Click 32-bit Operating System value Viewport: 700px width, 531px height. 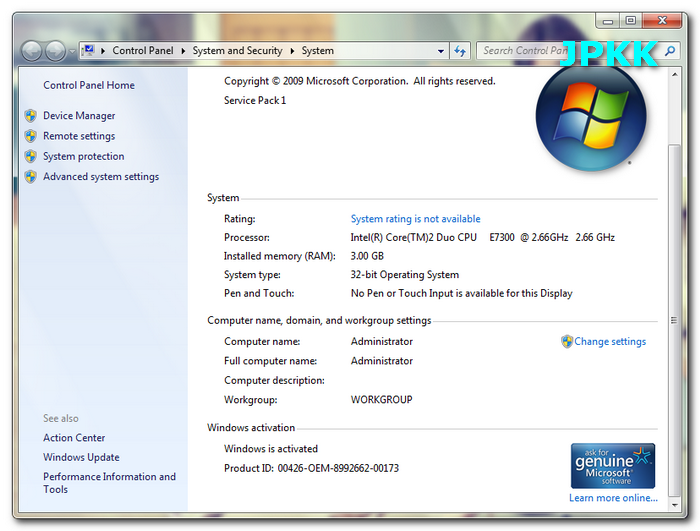click(404, 275)
